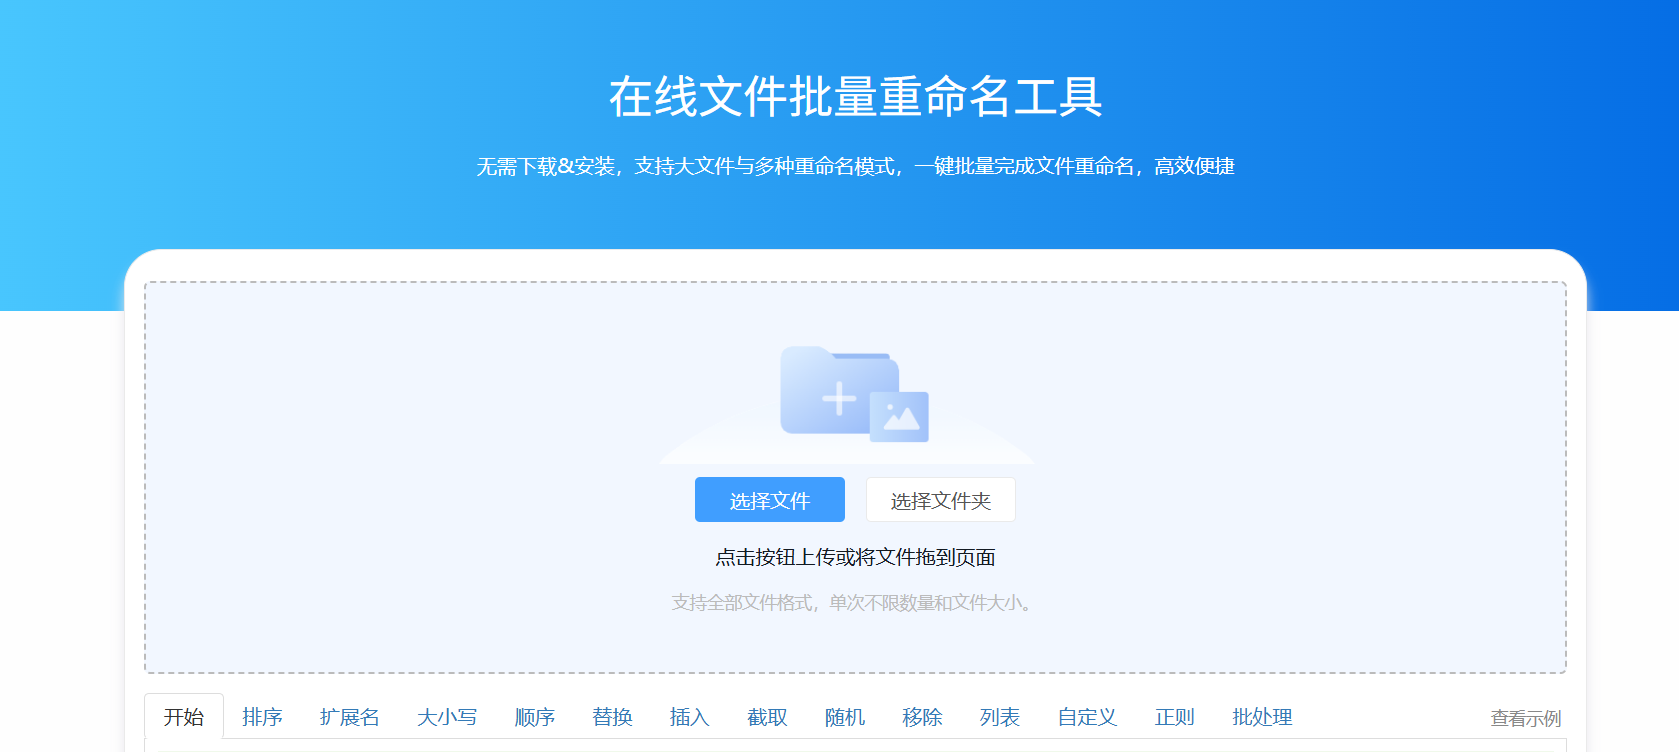The height and width of the screenshot is (752, 1679).
Task: Go to the 截取 tab
Action: (x=767, y=717)
